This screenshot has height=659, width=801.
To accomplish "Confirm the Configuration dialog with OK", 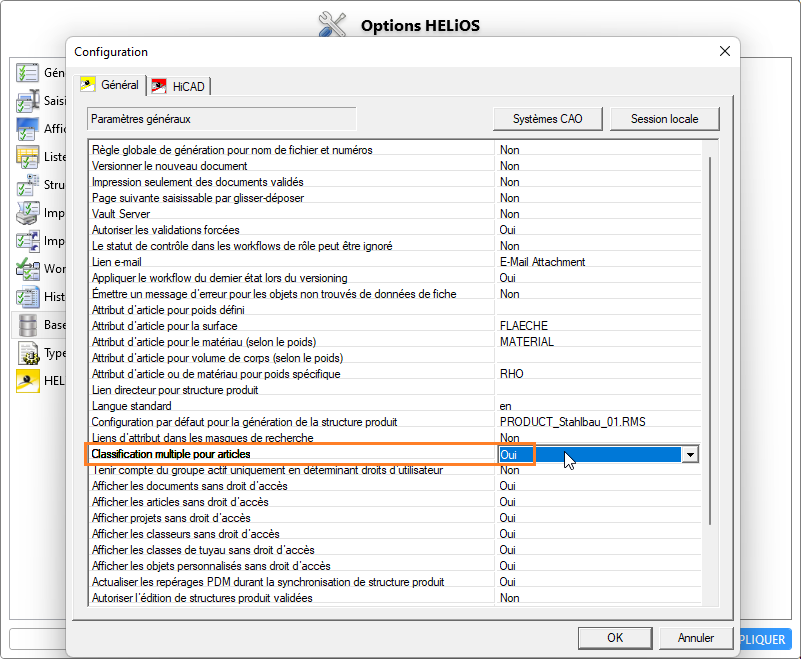I will 615,638.
